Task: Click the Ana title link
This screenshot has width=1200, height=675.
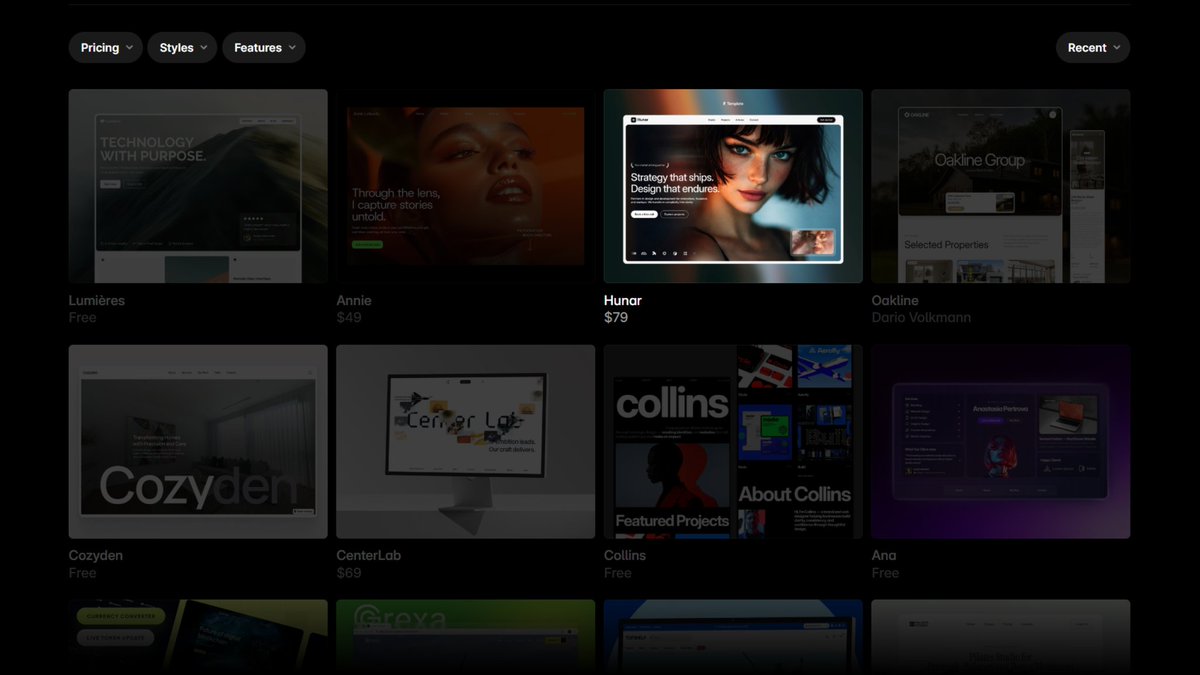Action: pos(884,555)
